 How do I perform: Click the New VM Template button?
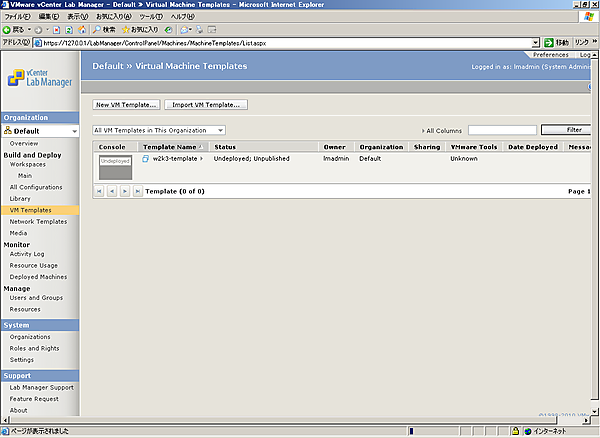125,104
